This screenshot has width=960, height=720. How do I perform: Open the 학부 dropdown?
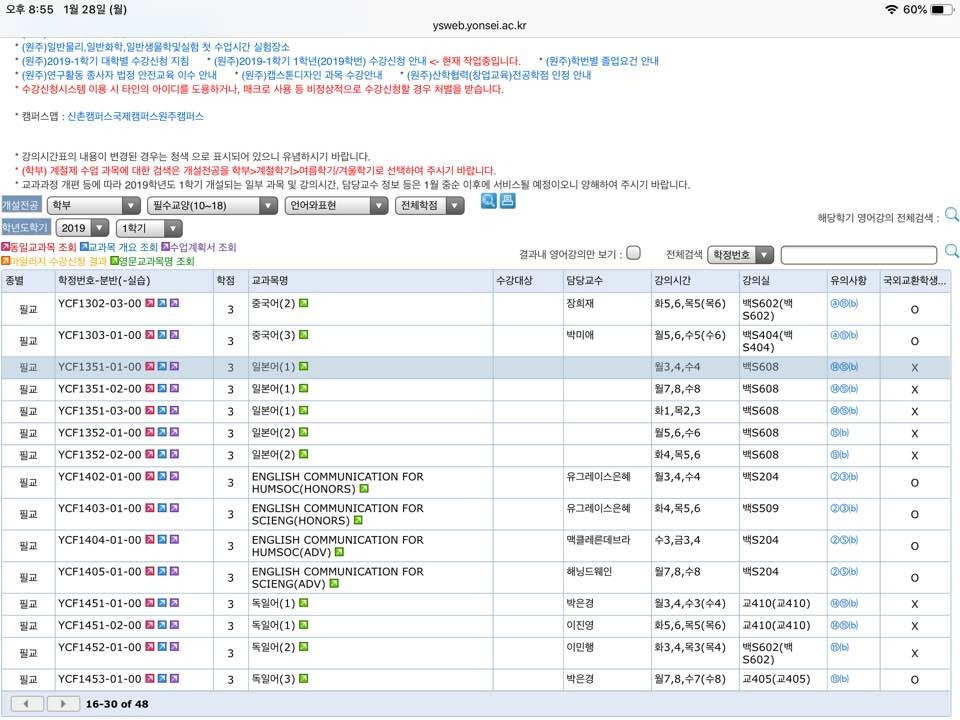pyautogui.click(x=94, y=206)
